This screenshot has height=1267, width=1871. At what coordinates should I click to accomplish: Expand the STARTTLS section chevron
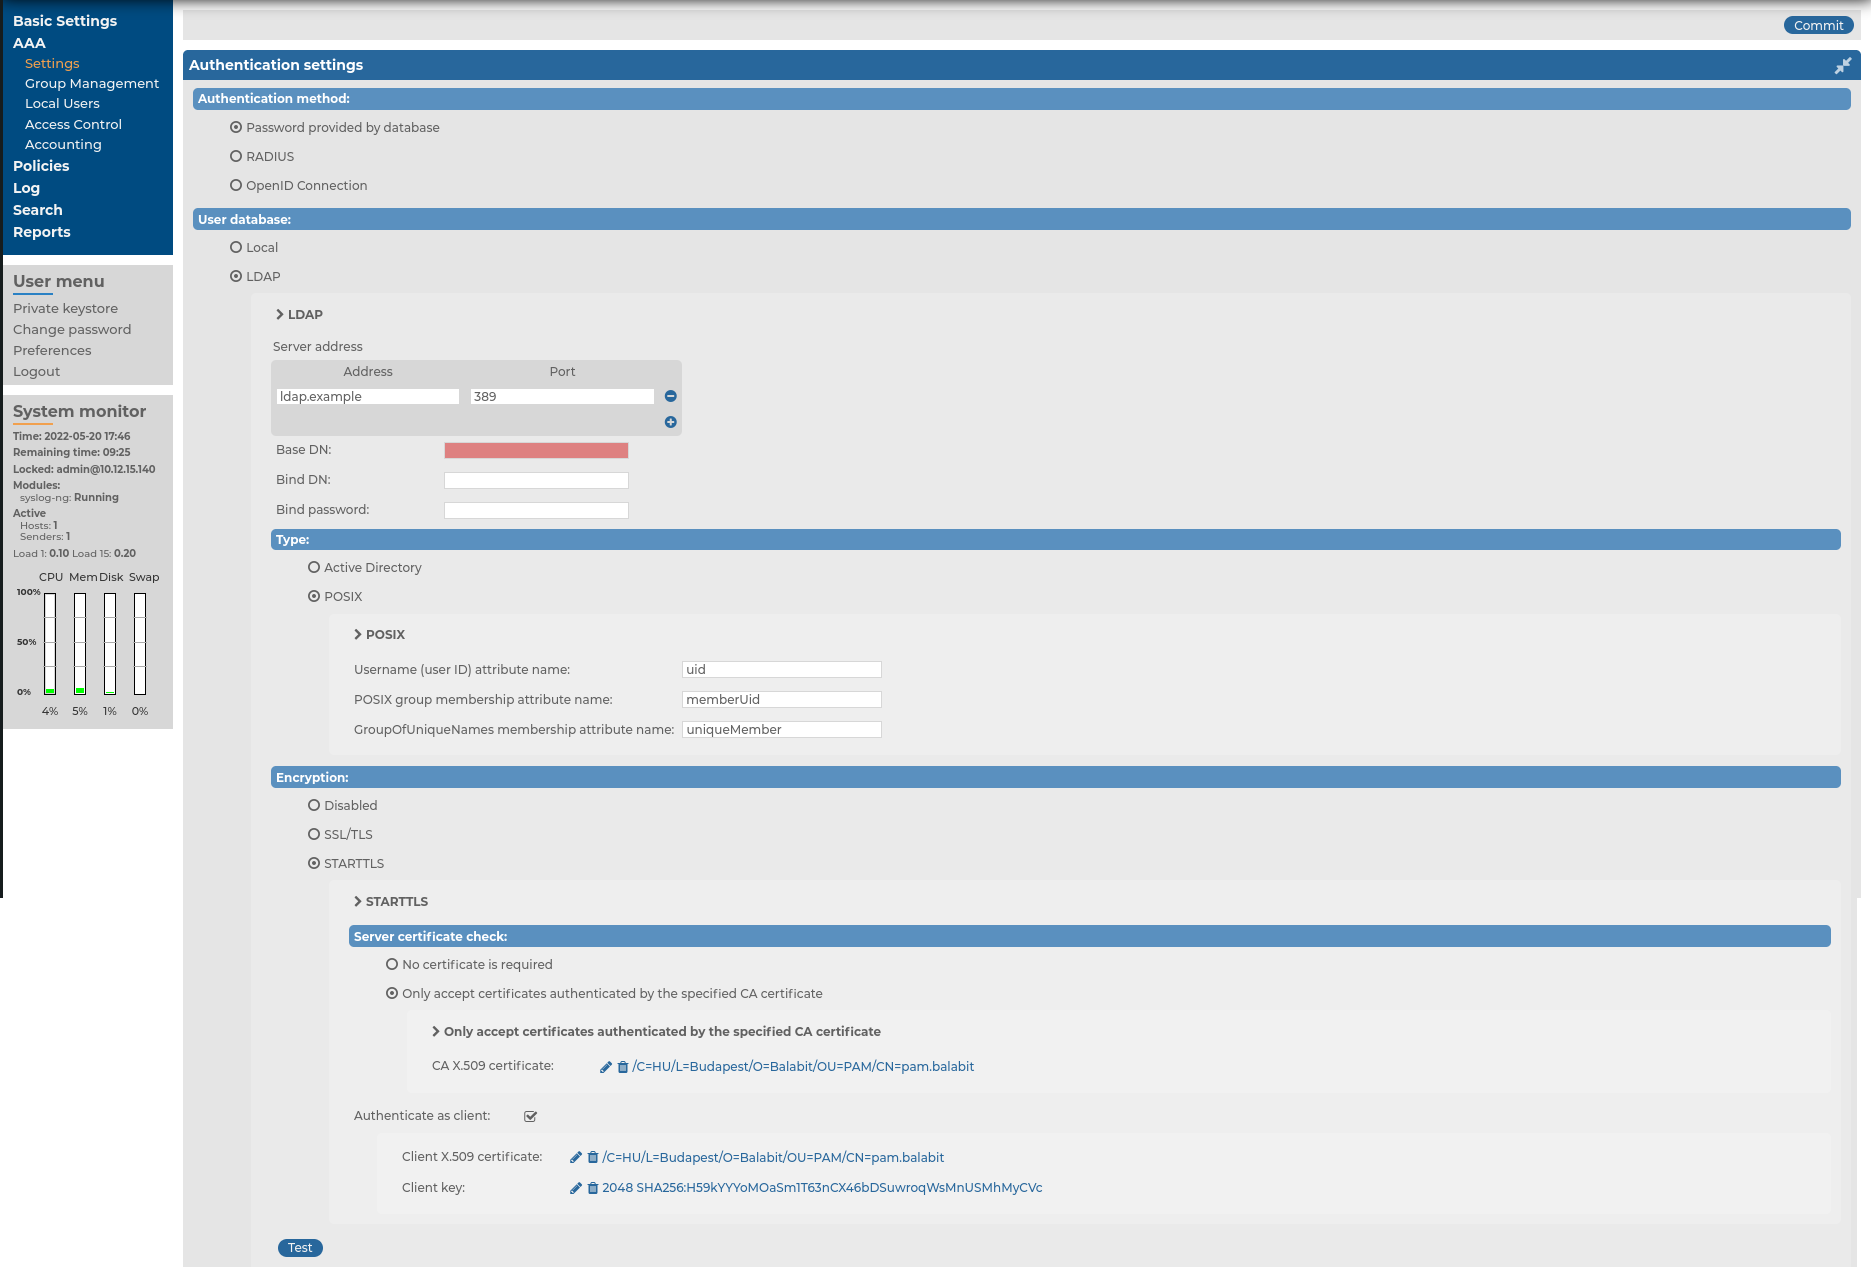(358, 901)
